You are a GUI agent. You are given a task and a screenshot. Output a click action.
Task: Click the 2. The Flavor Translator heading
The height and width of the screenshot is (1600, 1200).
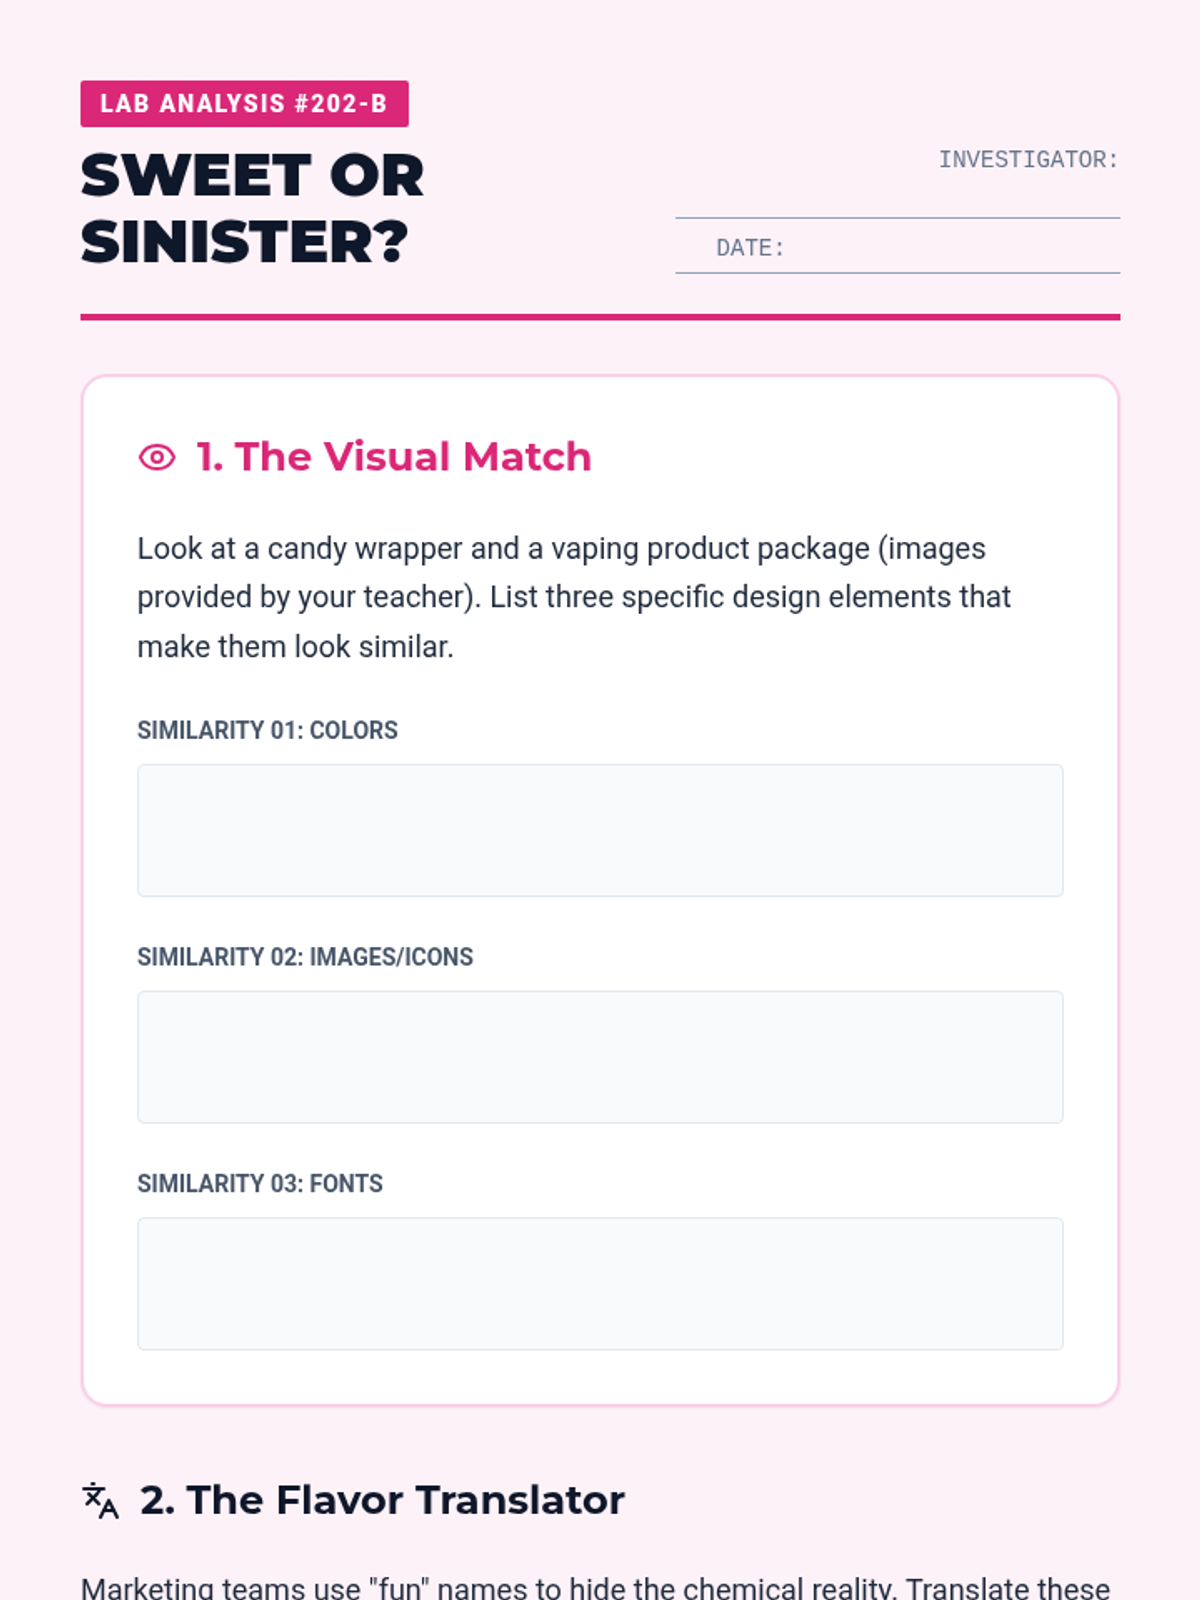[382, 1500]
